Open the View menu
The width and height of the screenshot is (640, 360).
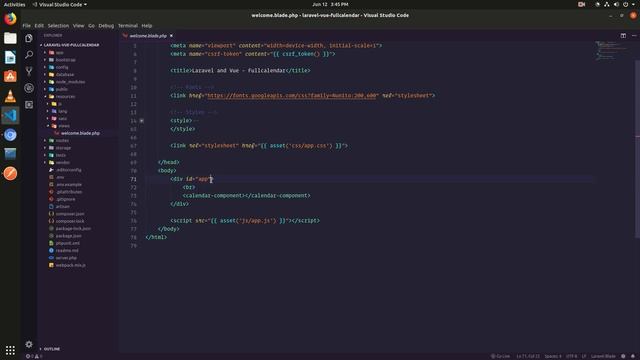point(78,26)
